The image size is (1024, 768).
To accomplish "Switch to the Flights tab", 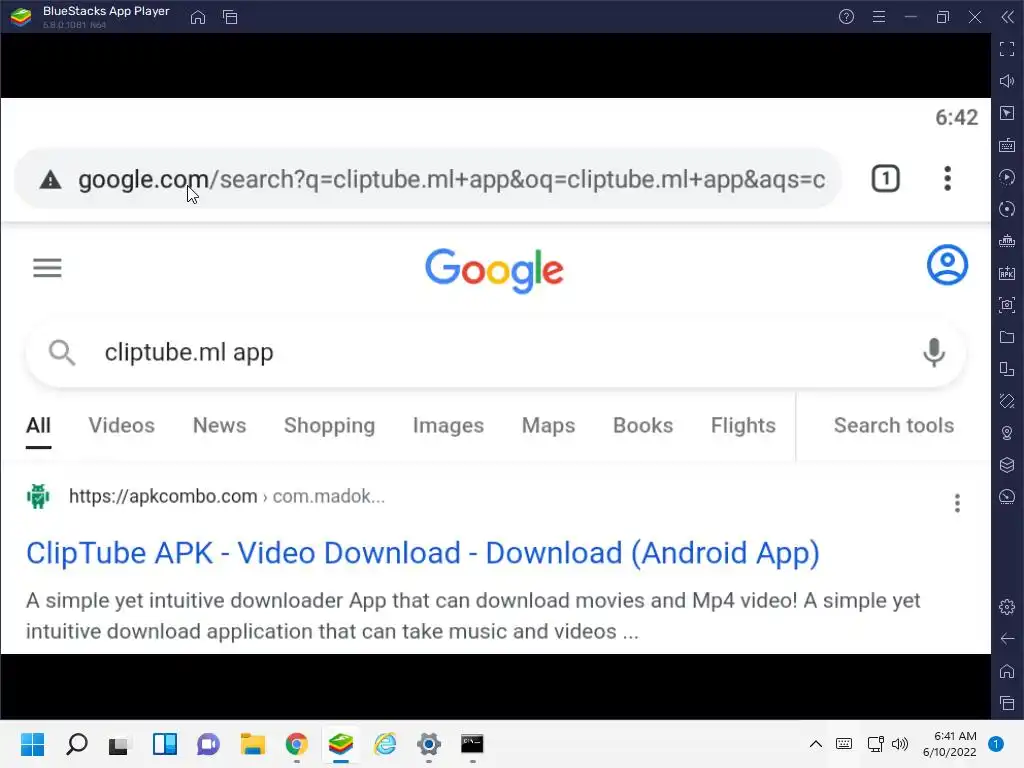I will click(x=743, y=426).
